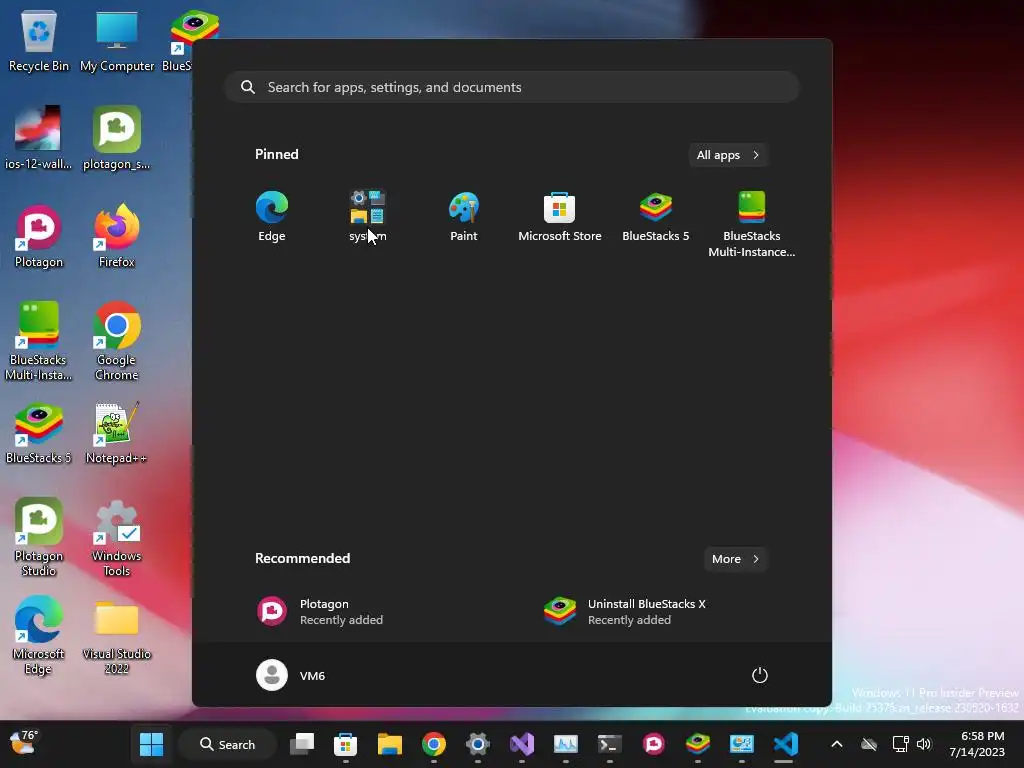Show hidden tray icons chevron
Image resolution: width=1024 pixels, height=768 pixels.
point(837,744)
